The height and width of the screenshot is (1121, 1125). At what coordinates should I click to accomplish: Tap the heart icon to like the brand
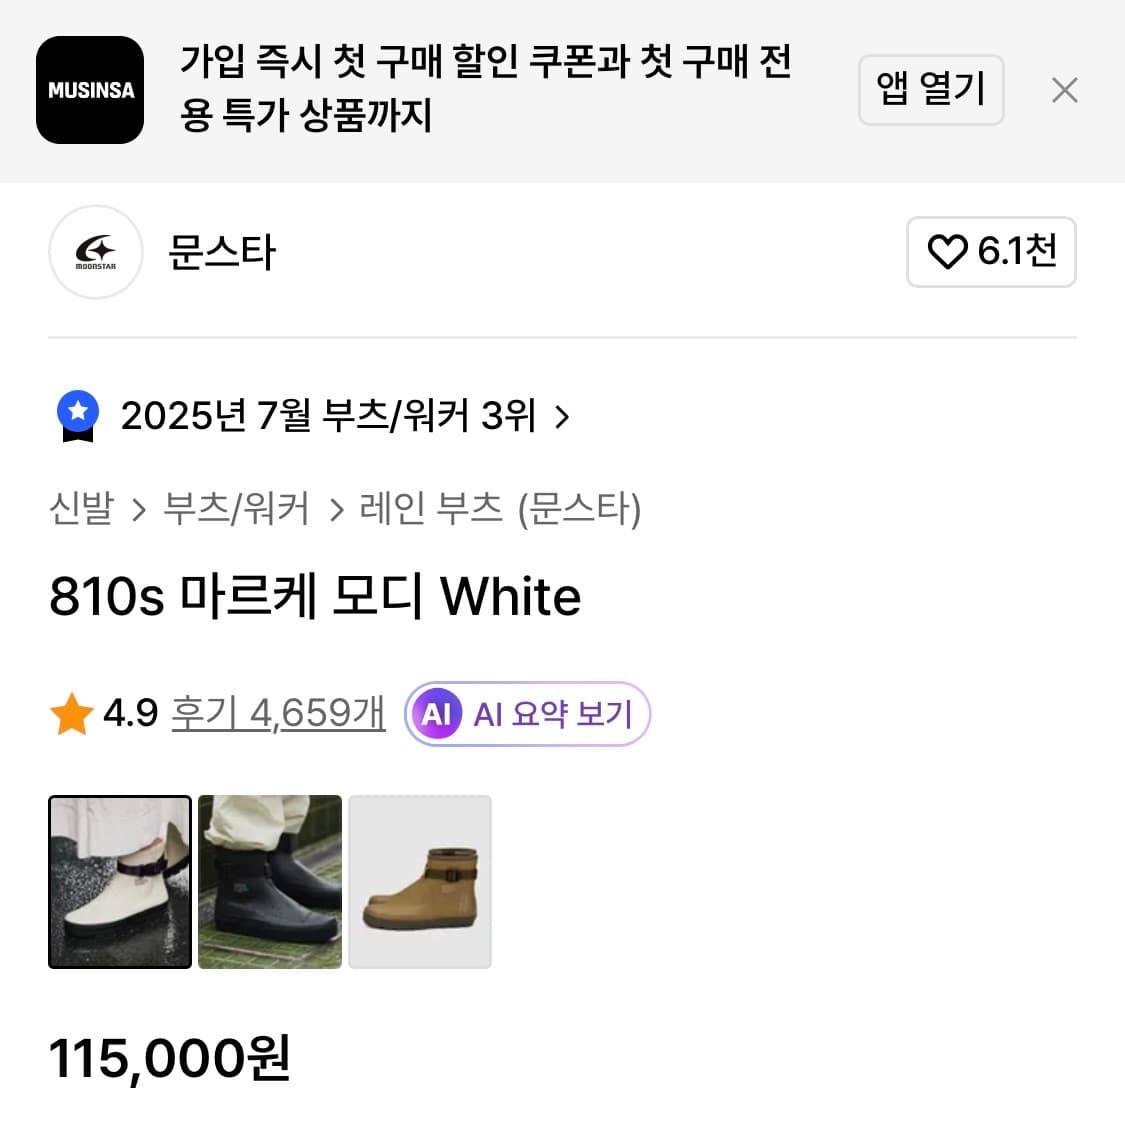[x=946, y=252]
